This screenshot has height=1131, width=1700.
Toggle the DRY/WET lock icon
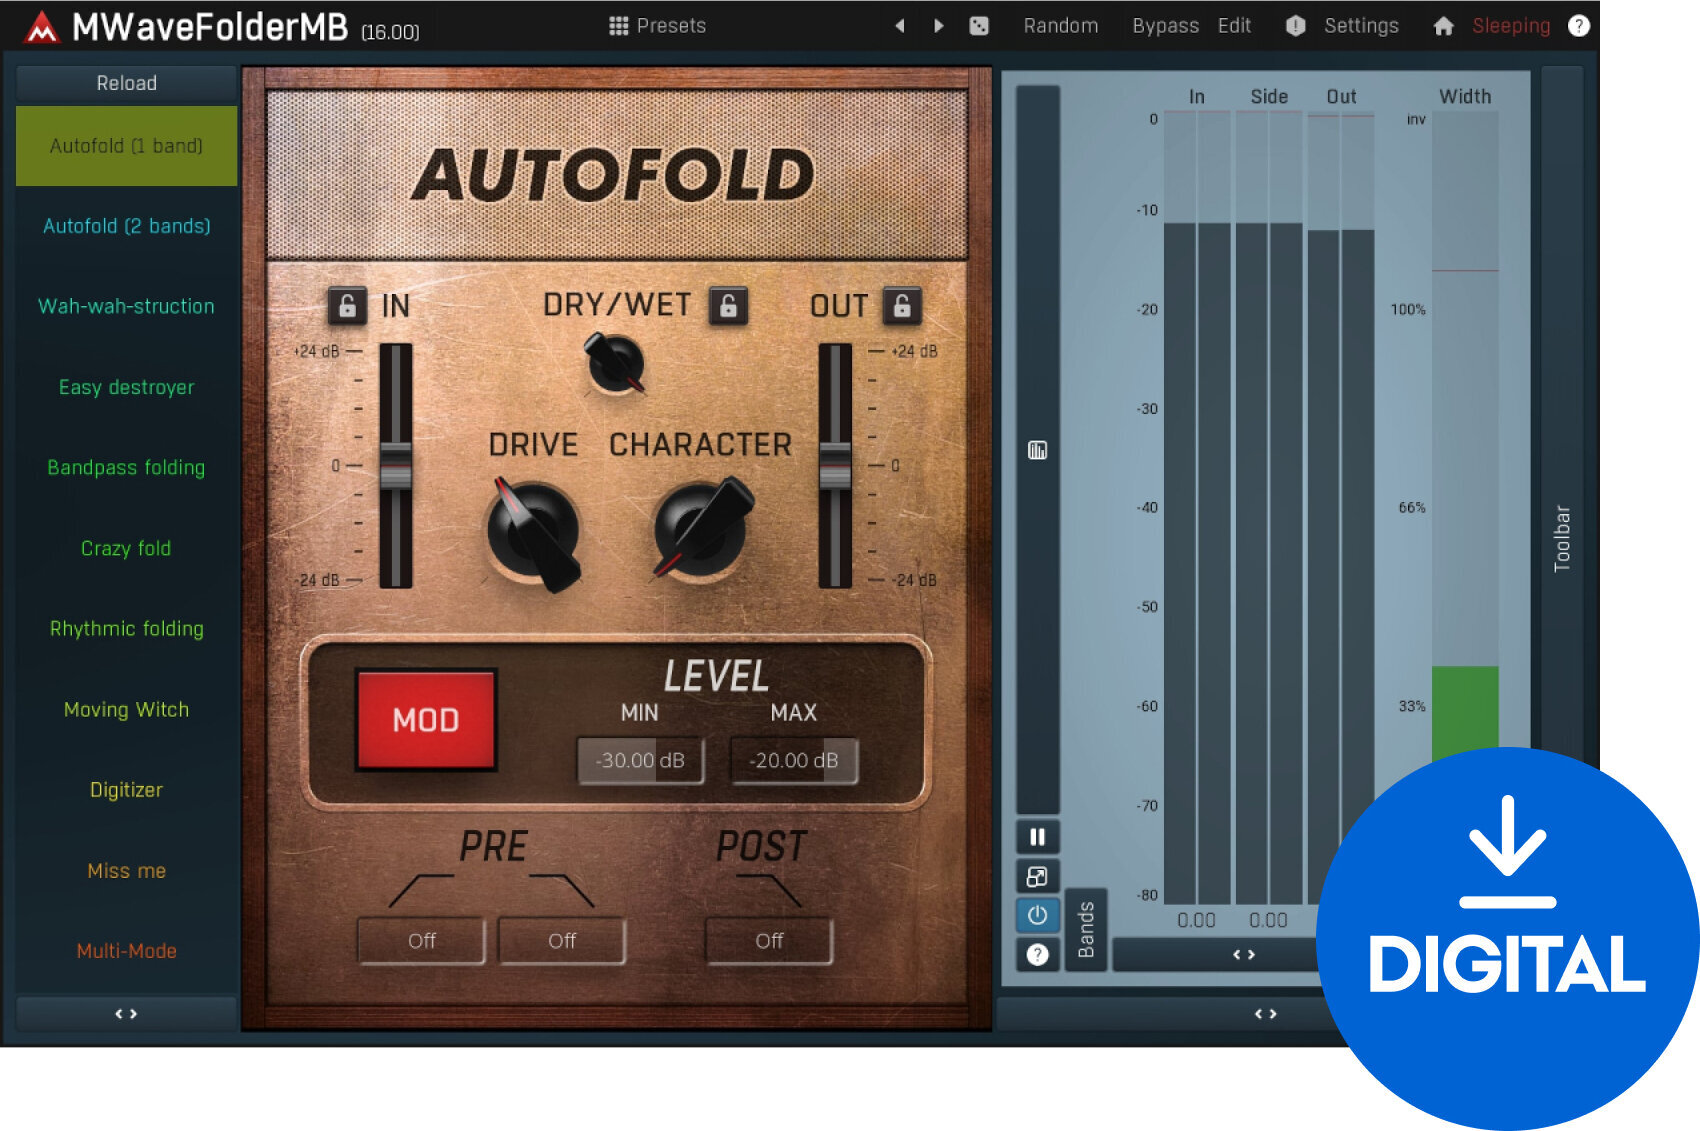[x=729, y=307]
